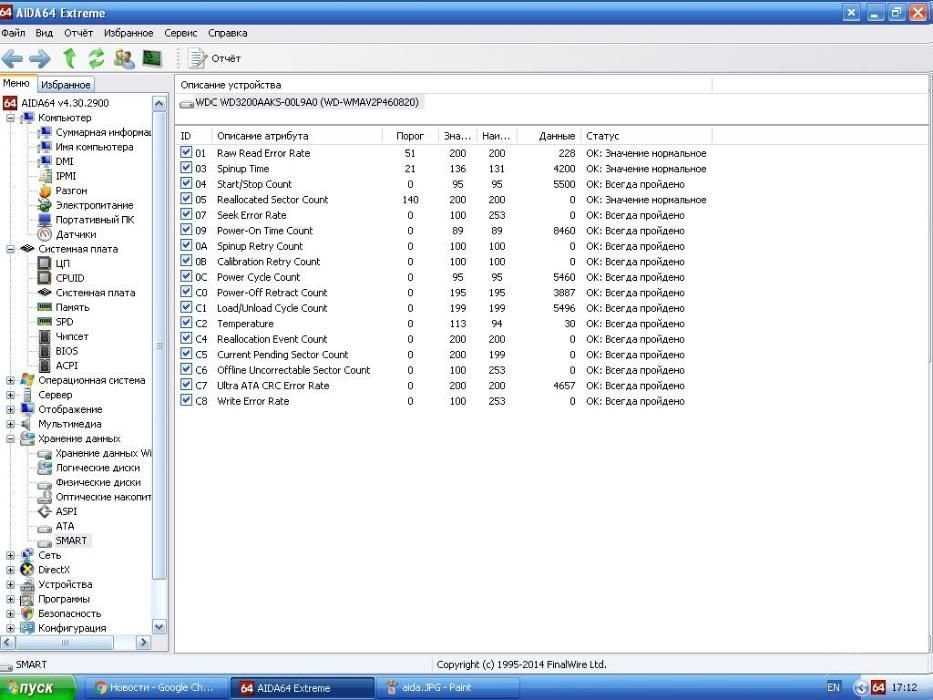Viewport: 933px width, 700px height.
Task: Select CPUID tree item
Action: click(61, 278)
